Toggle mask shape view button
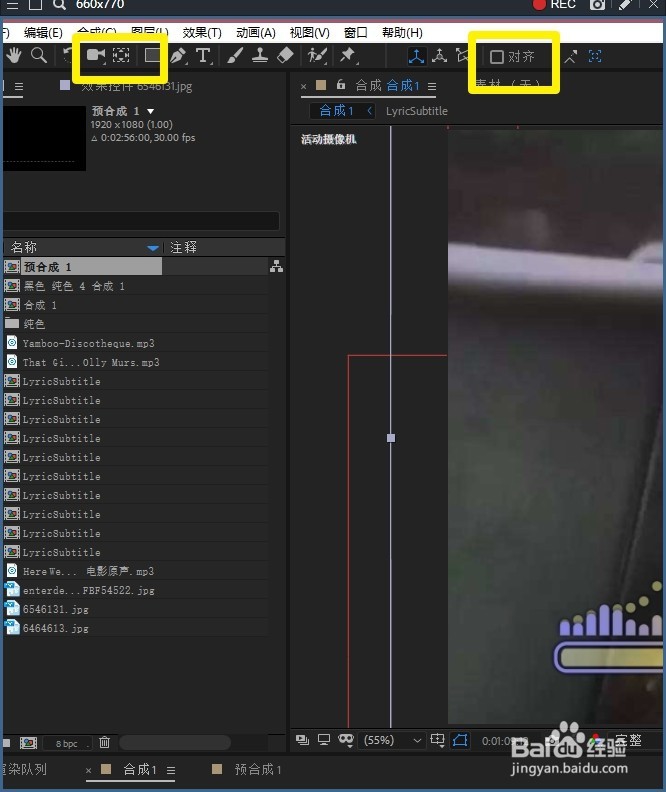 point(460,740)
